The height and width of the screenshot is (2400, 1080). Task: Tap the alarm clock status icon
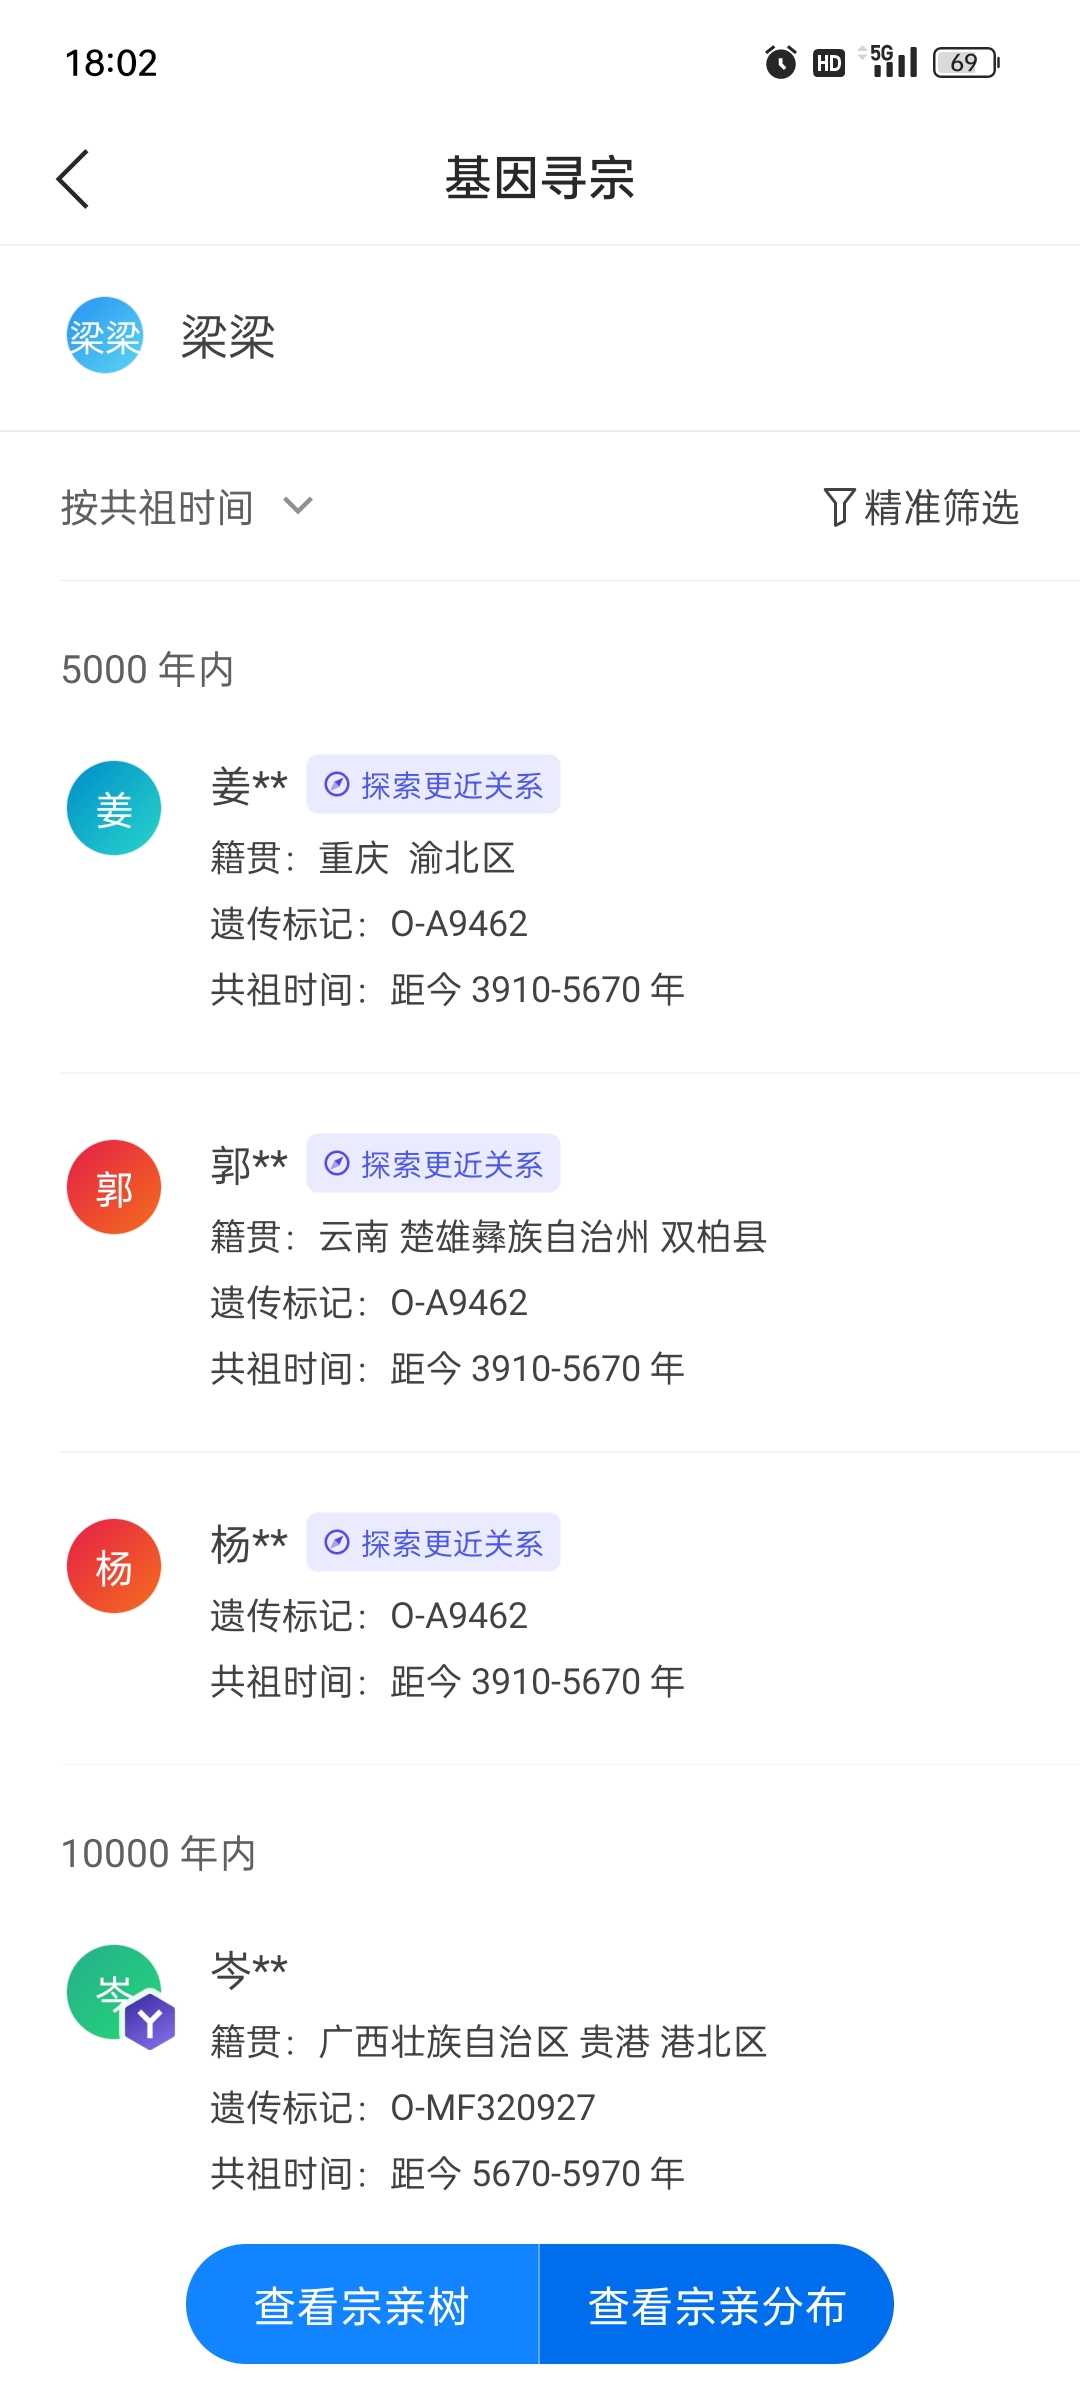[780, 63]
